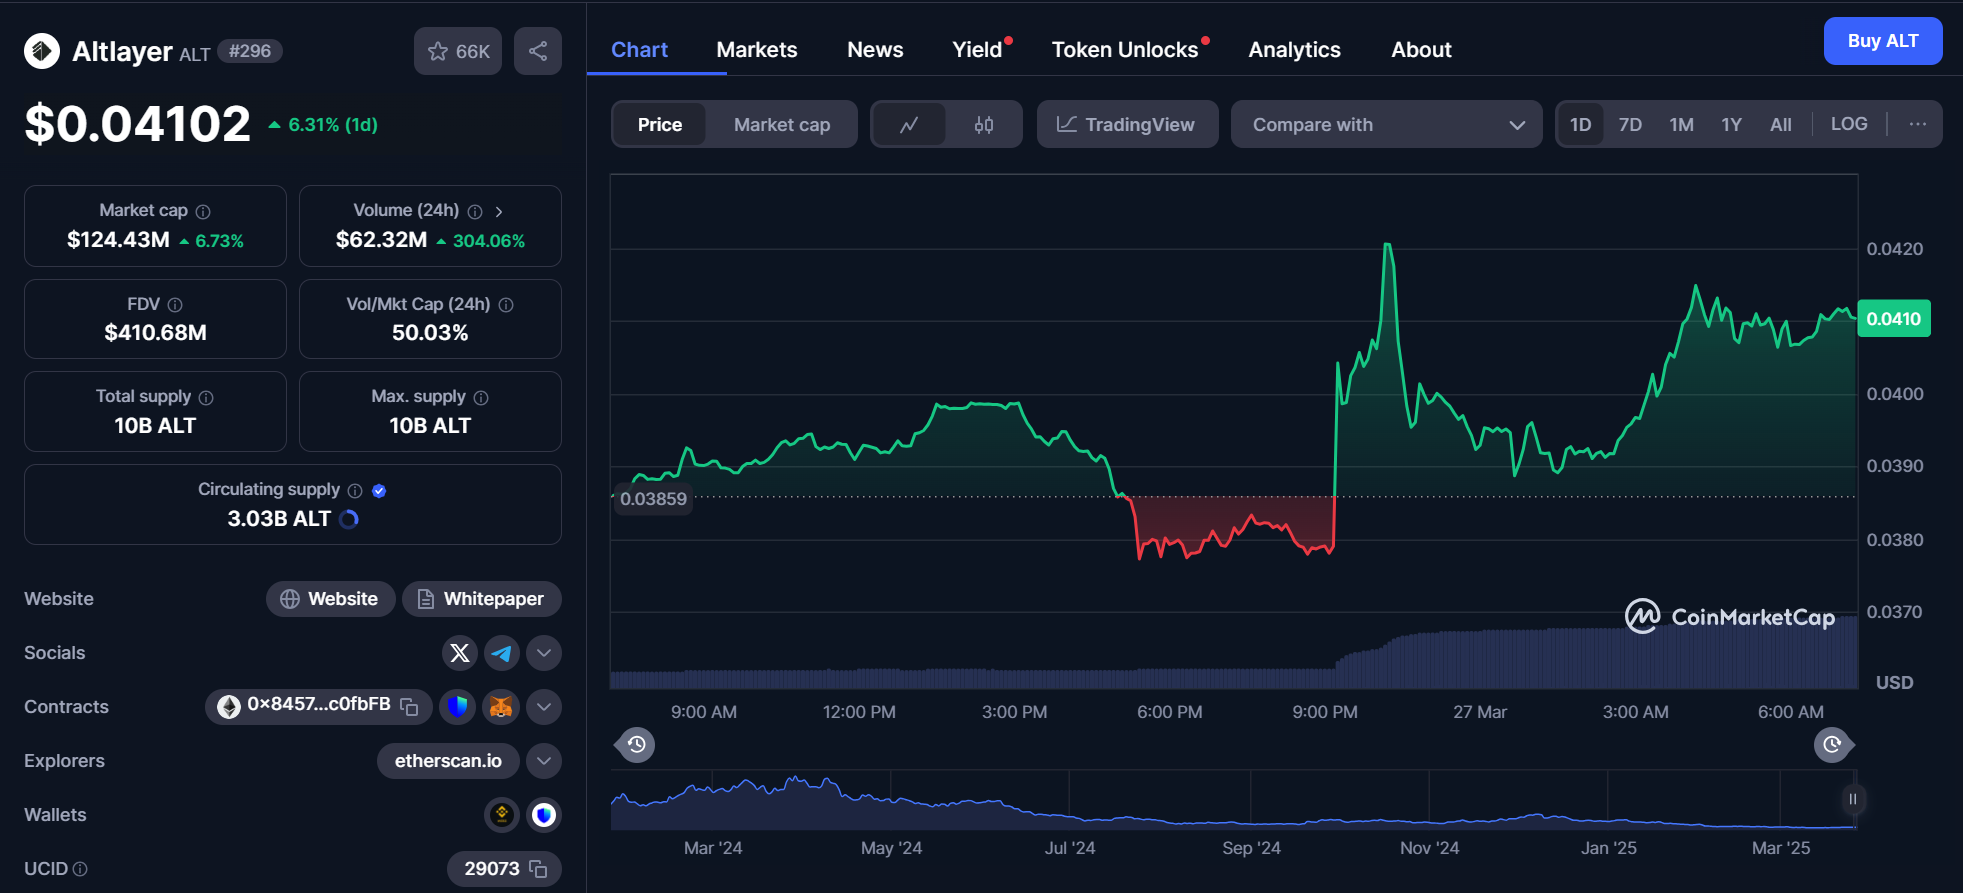Open the Whitepaper link

tap(482, 599)
